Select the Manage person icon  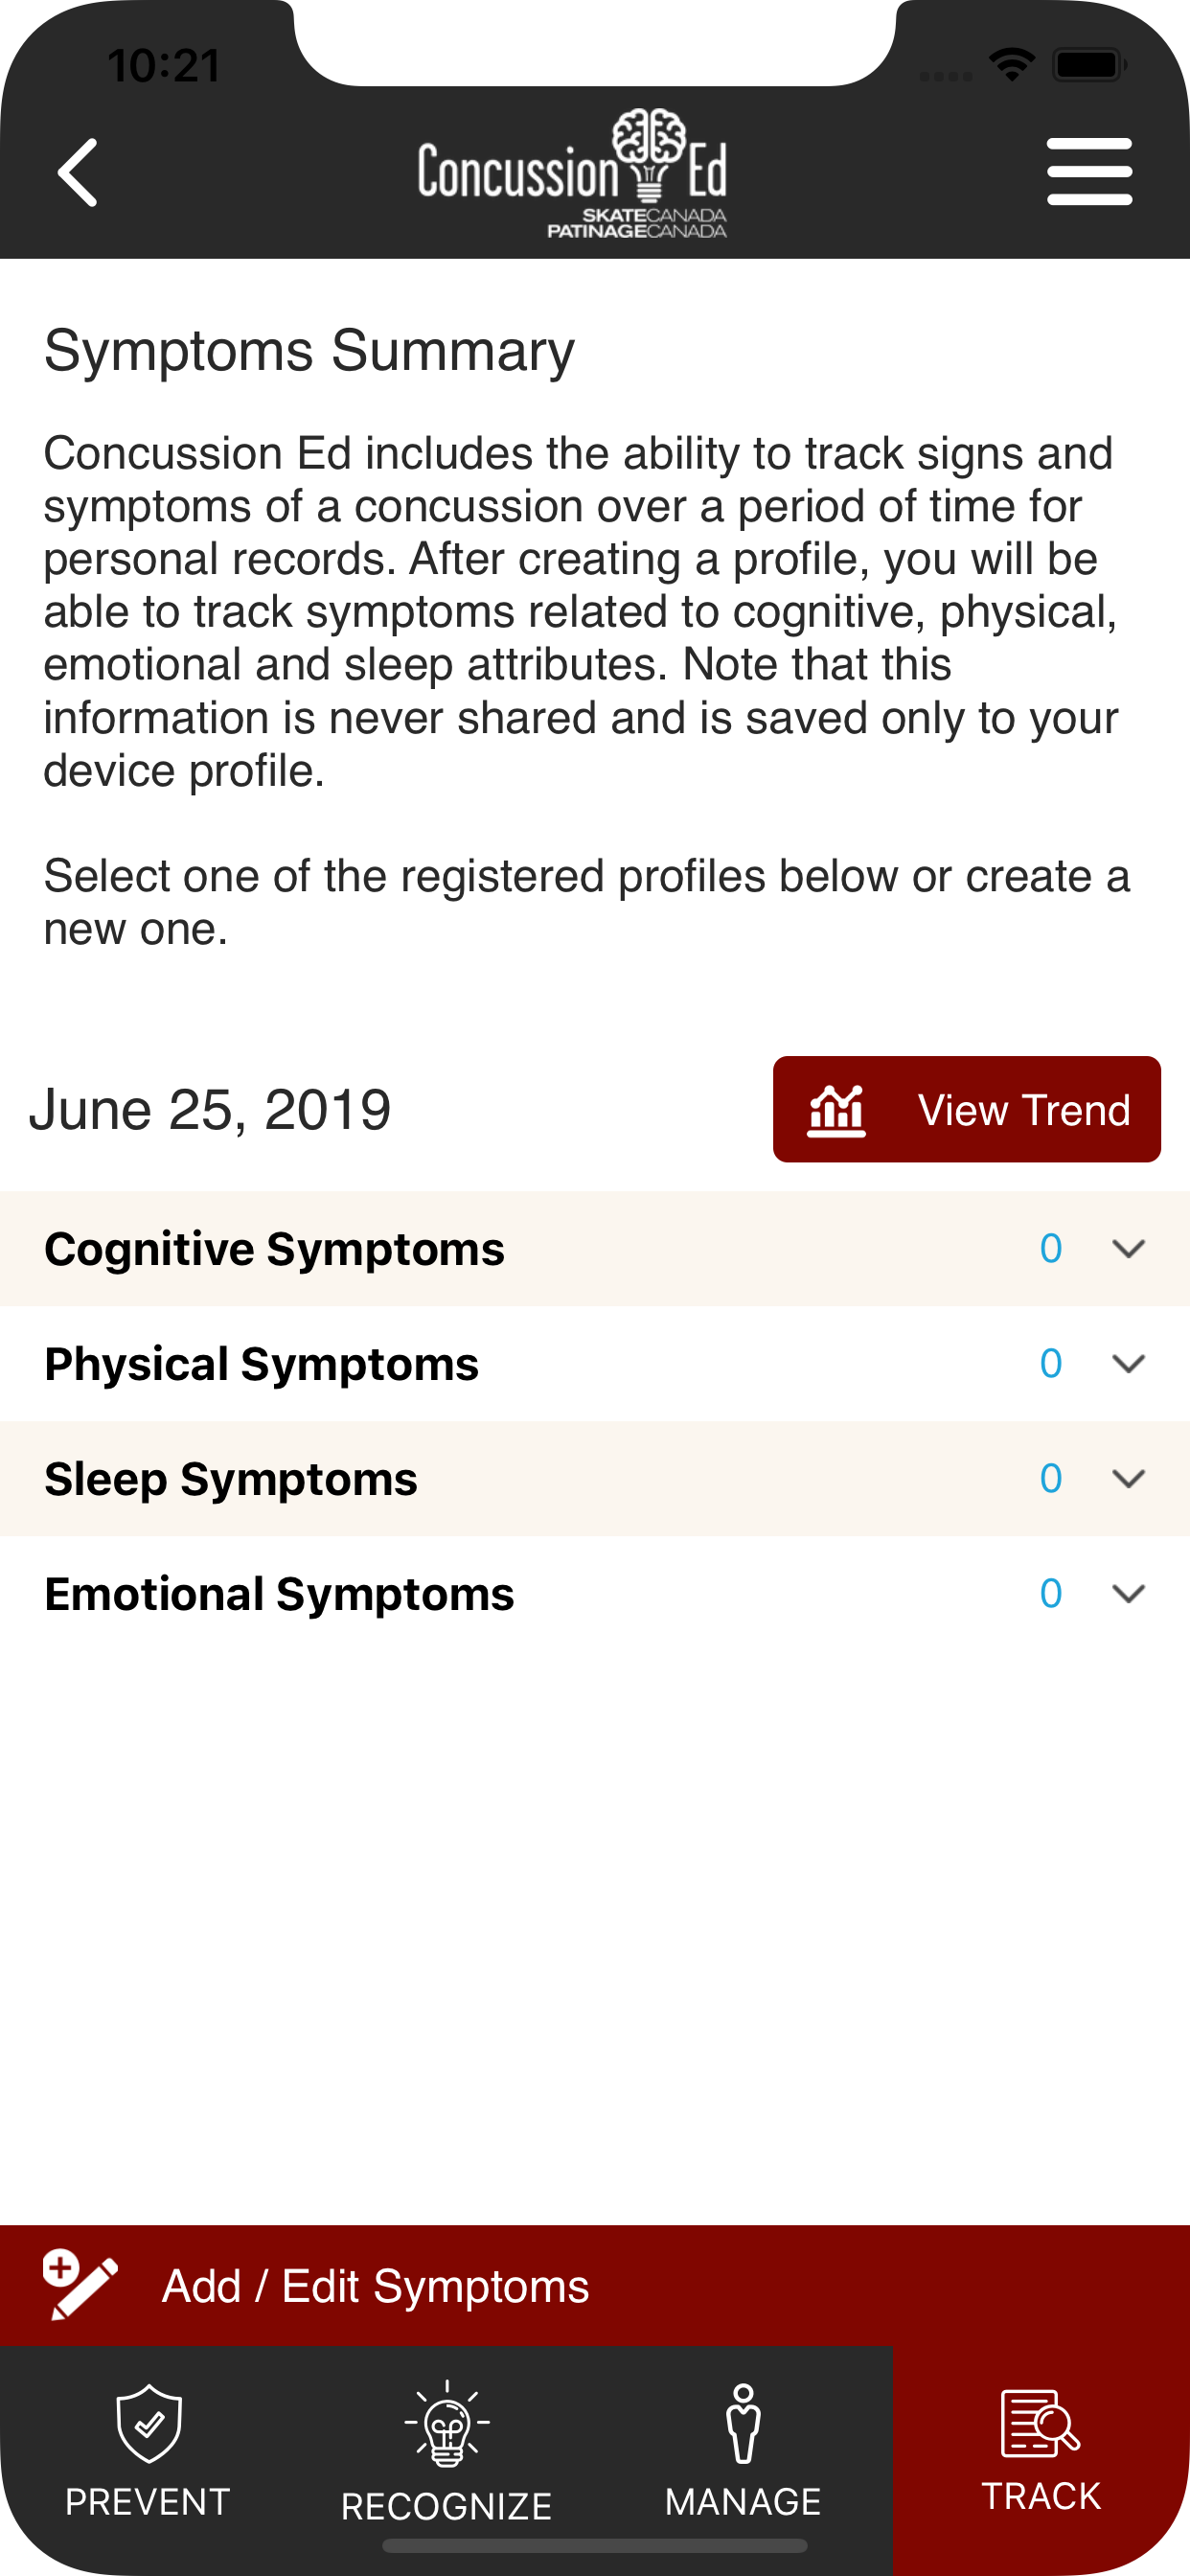tap(743, 2423)
